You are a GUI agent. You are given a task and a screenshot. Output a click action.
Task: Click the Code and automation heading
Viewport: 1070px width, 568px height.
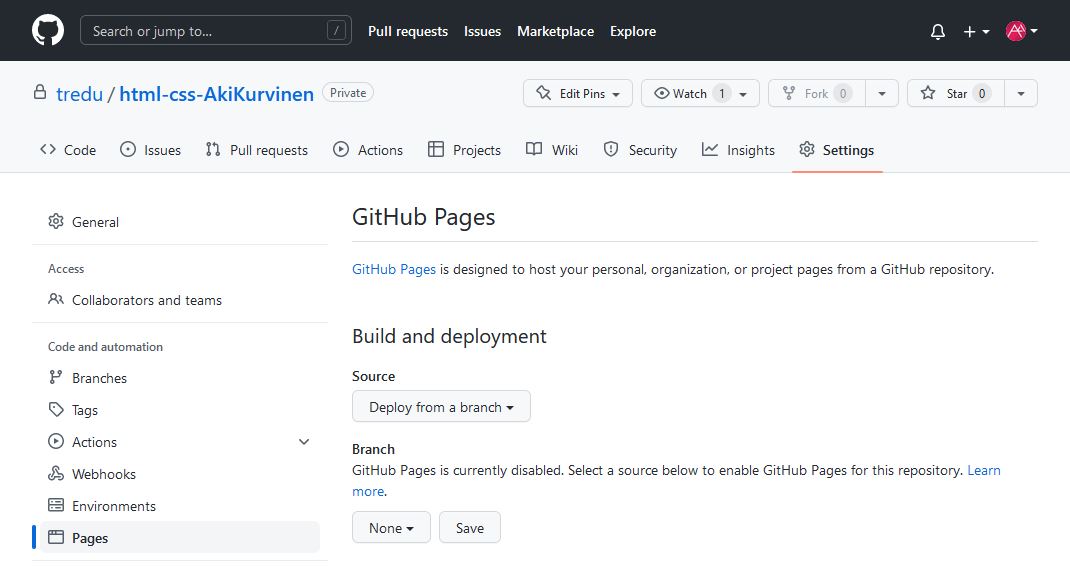pyautogui.click(x=105, y=347)
